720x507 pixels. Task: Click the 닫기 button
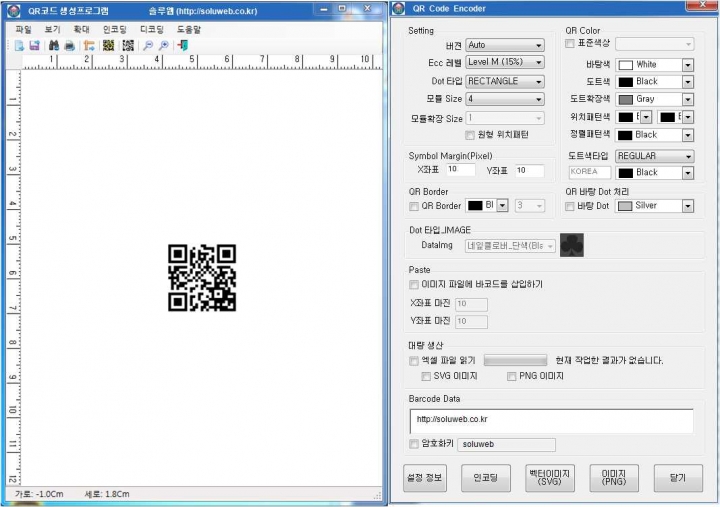[678, 478]
